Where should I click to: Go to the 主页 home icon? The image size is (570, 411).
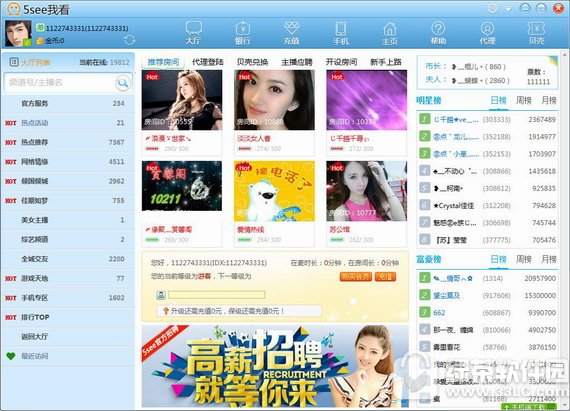390,33
